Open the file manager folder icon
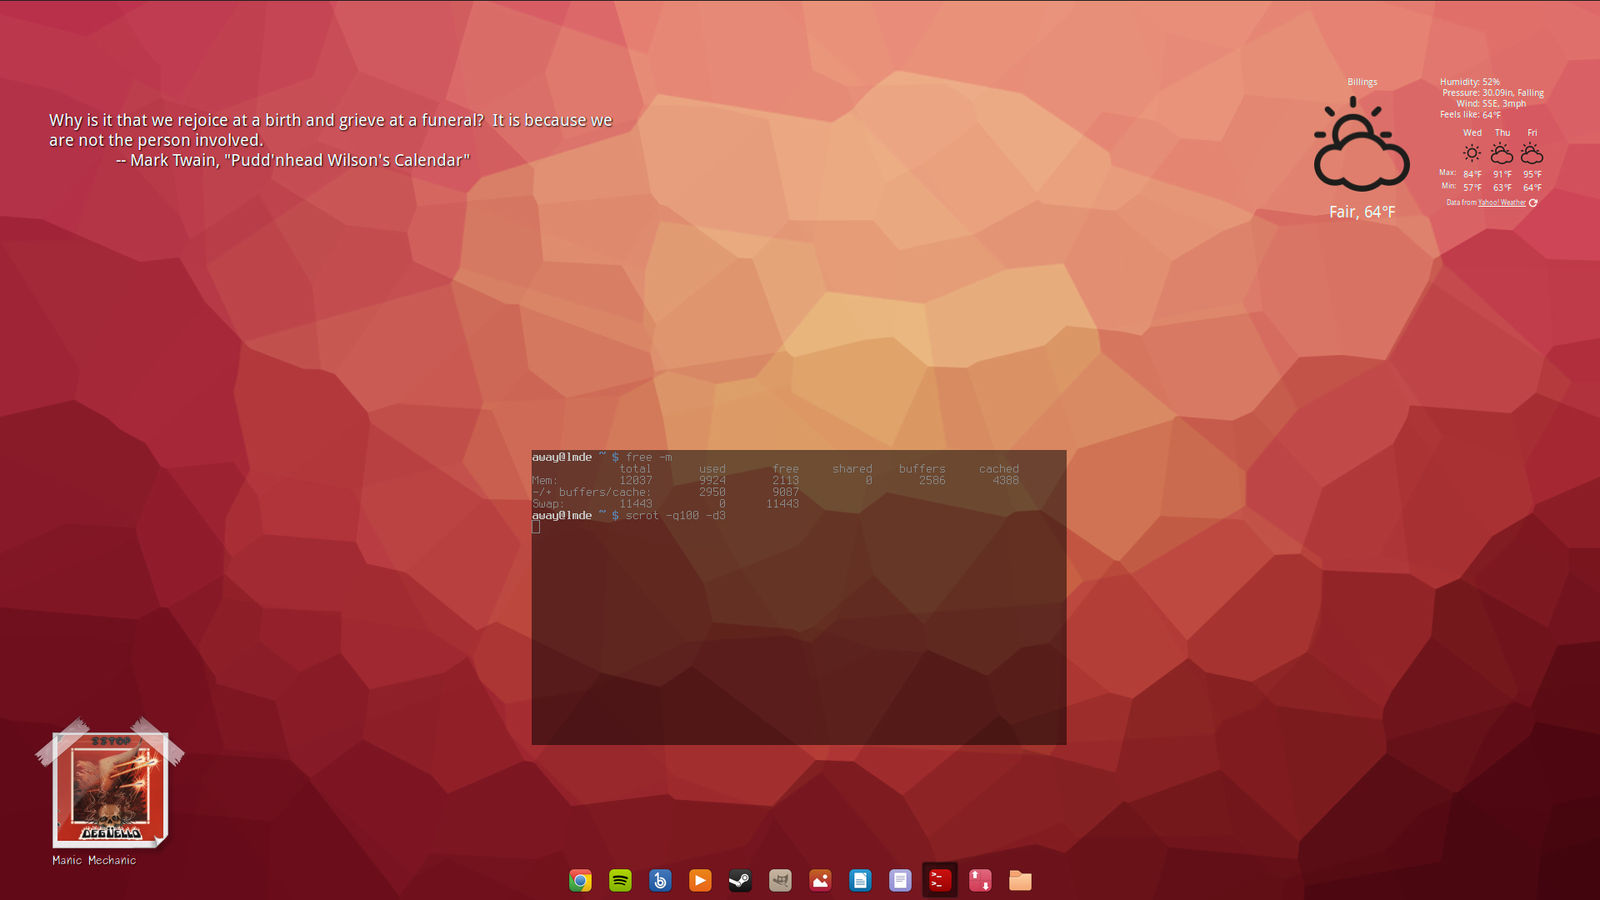1600x900 pixels. click(1020, 880)
